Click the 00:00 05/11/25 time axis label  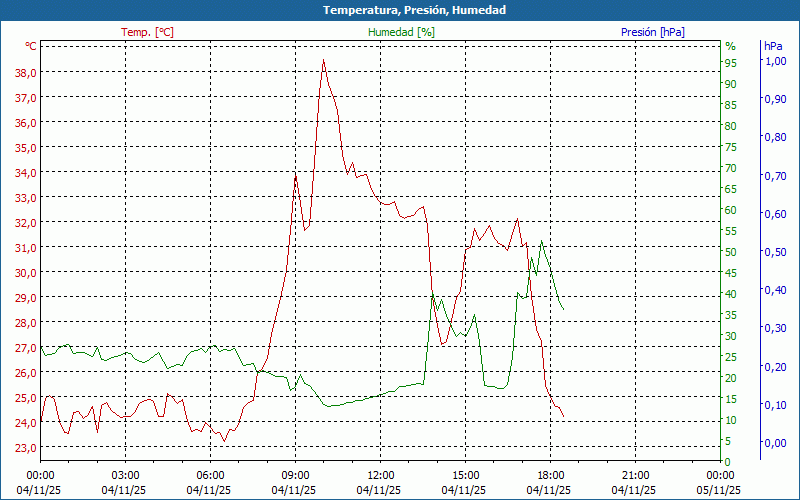pos(720,475)
